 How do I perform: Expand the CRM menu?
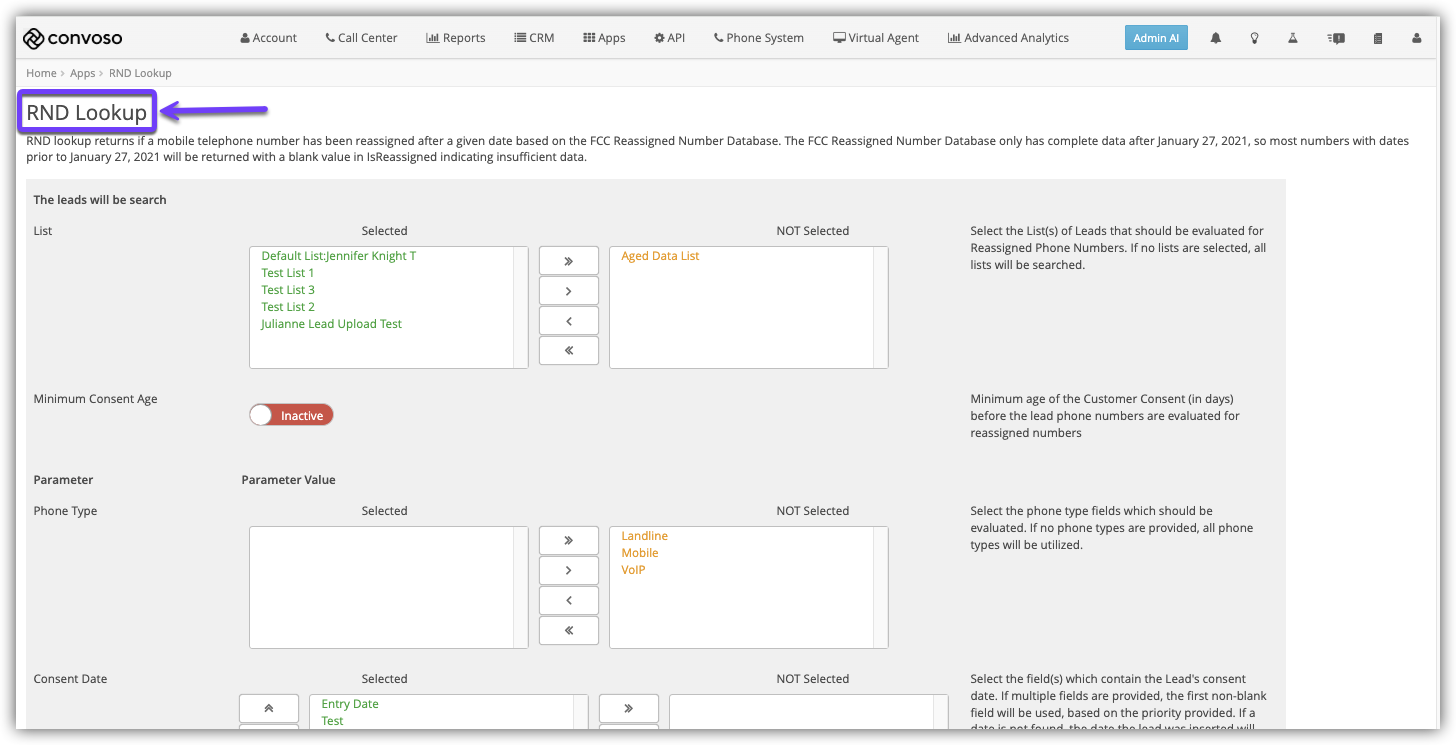coord(534,38)
